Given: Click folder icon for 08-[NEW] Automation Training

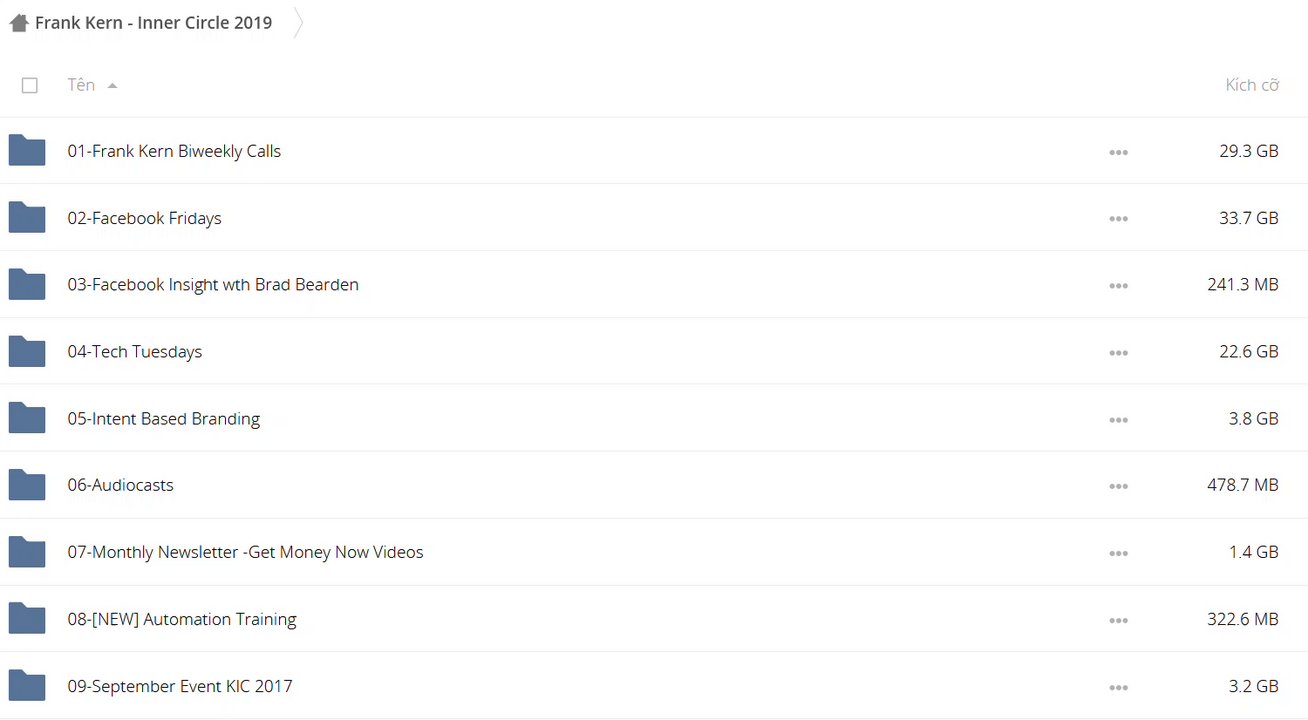Looking at the screenshot, I should click(27, 619).
